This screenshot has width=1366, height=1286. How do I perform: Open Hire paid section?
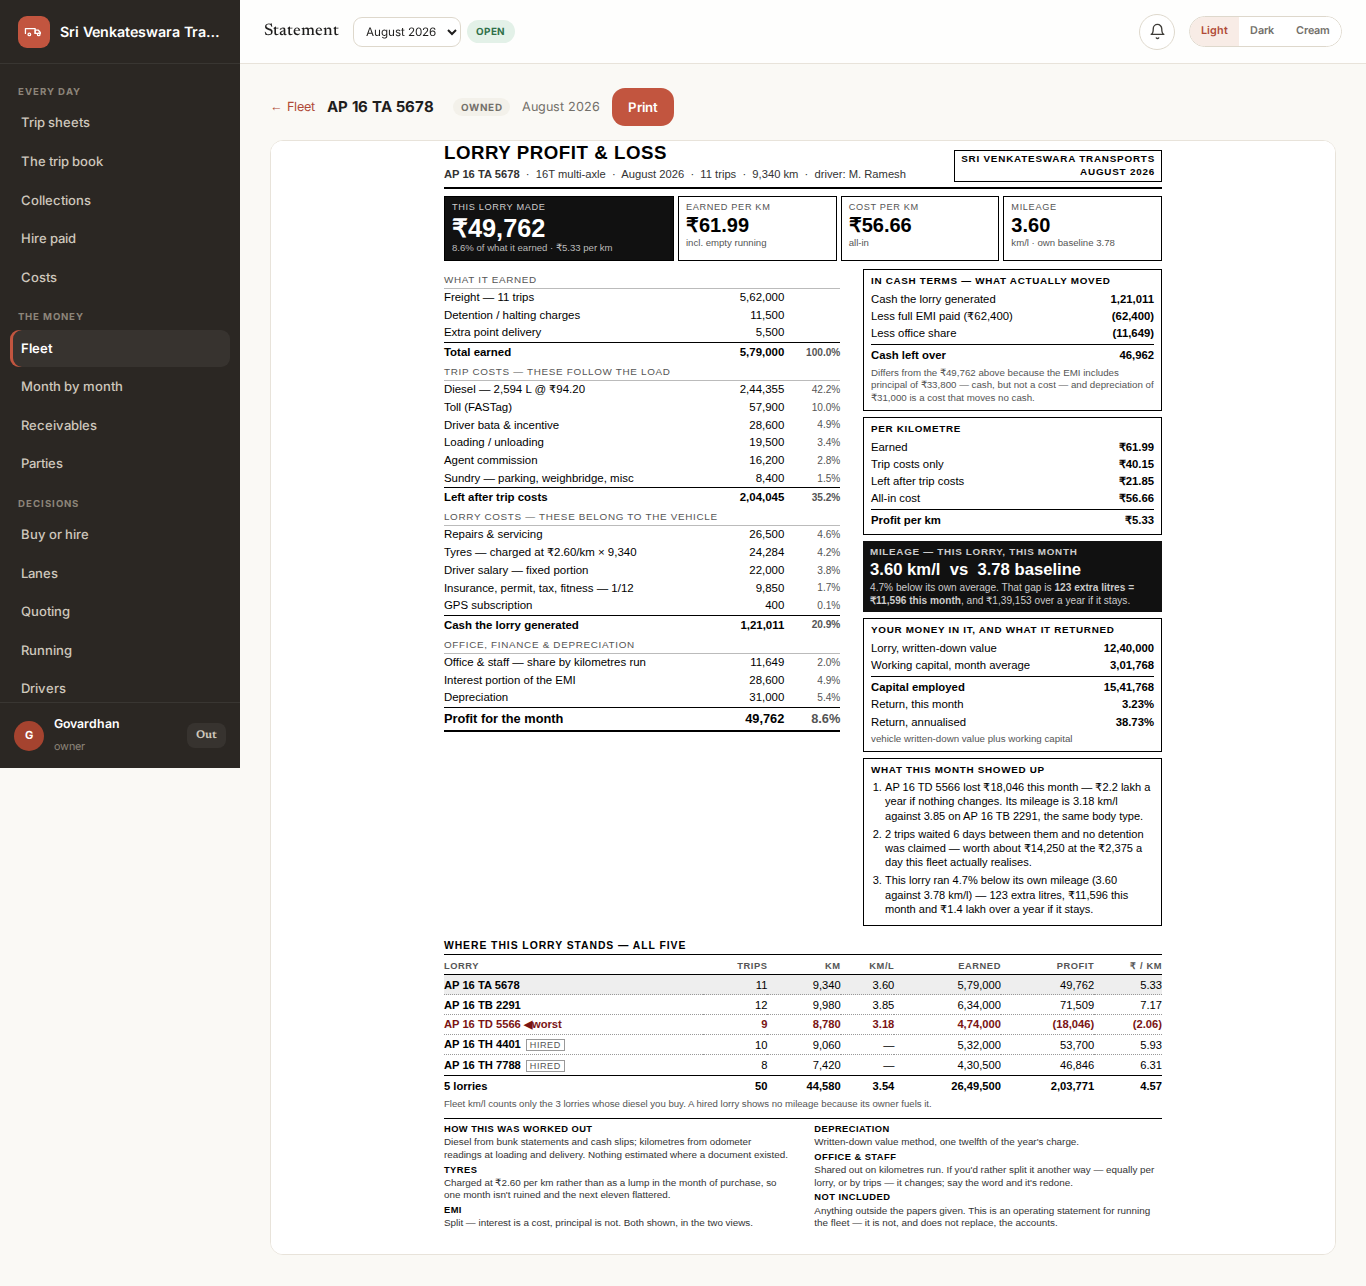point(120,239)
